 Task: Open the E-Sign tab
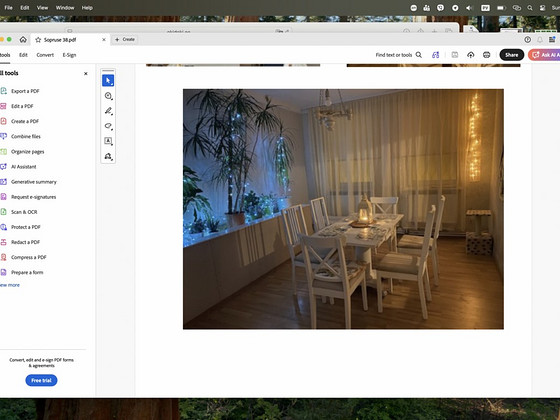[69, 55]
